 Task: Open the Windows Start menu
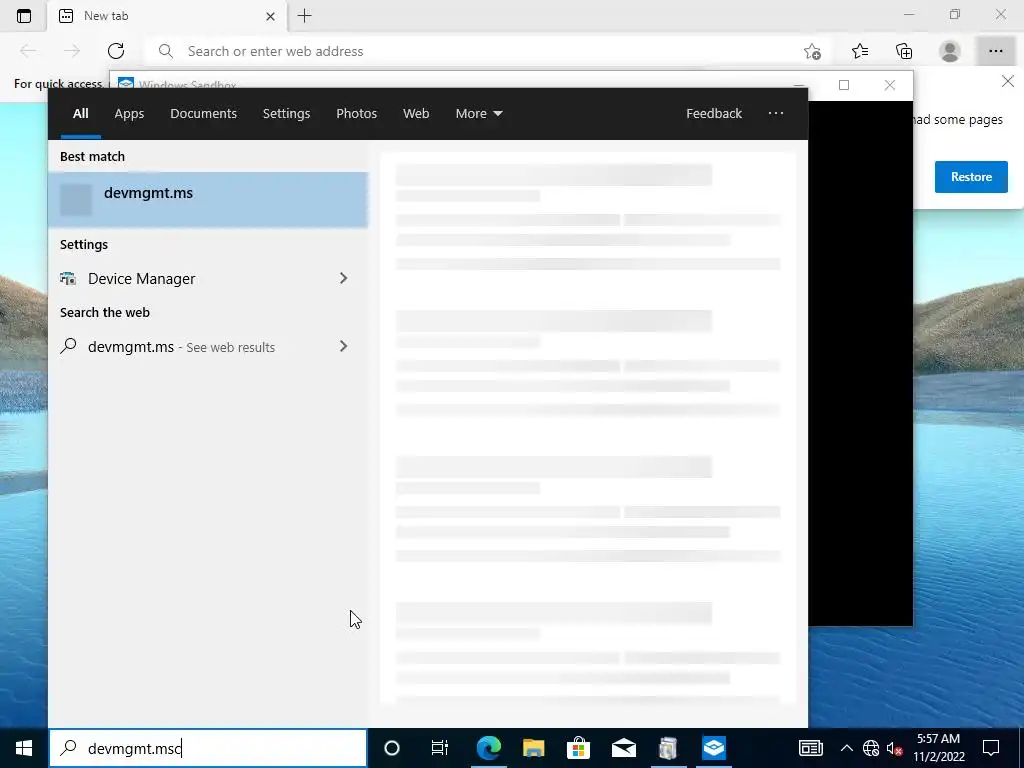[x=24, y=748]
